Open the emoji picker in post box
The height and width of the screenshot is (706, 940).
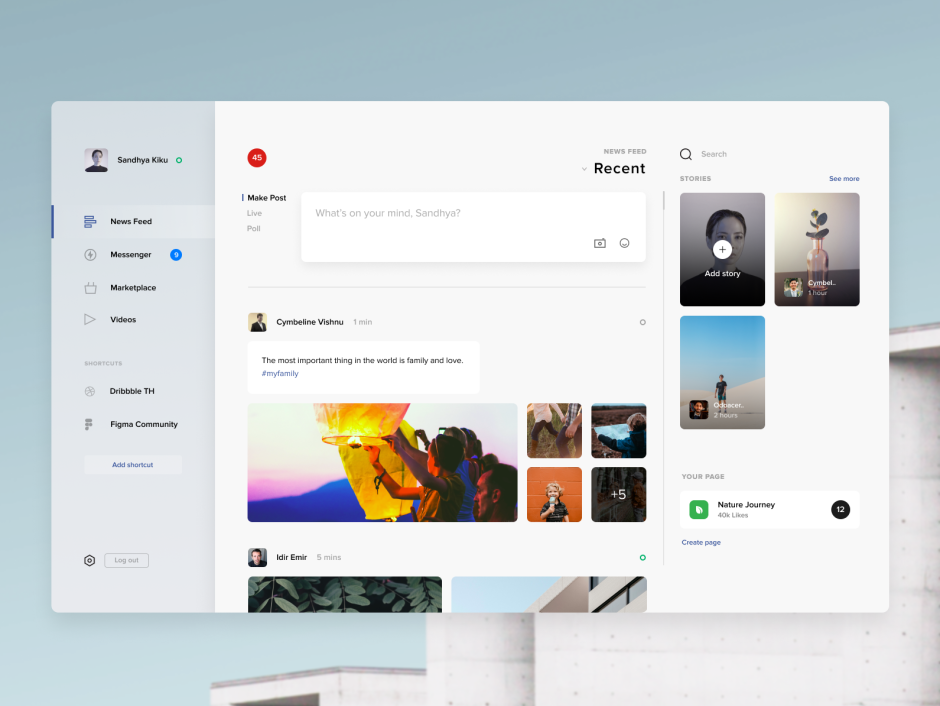[x=625, y=243]
